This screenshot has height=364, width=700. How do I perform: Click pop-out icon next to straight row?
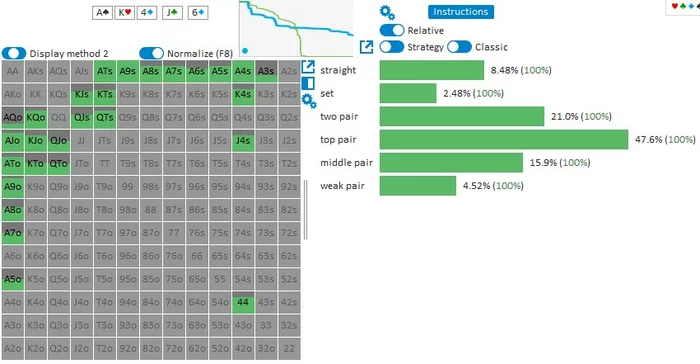tap(308, 67)
